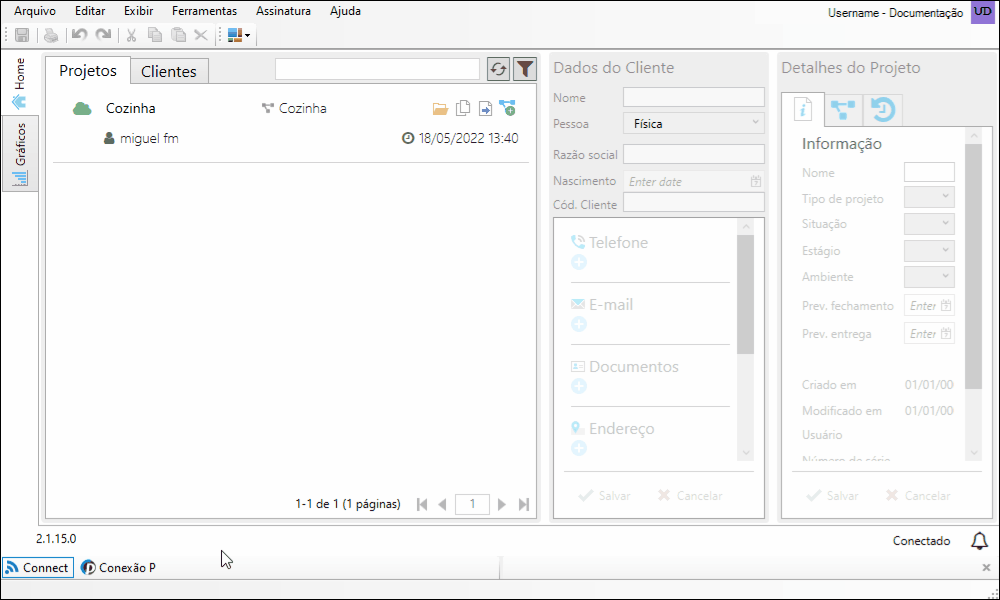Click the Razão social input field
This screenshot has height=600, width=1000.
point(694,154)
